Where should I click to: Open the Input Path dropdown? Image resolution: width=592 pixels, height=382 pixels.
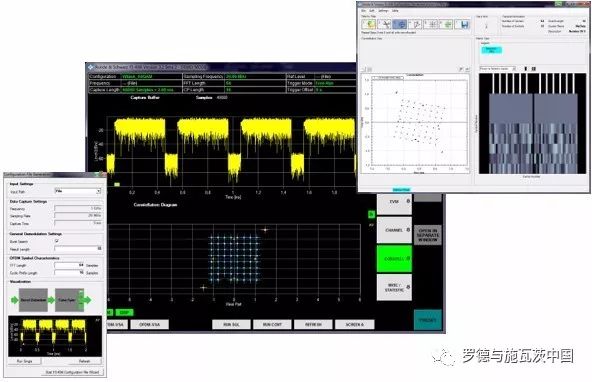(78, 191)
